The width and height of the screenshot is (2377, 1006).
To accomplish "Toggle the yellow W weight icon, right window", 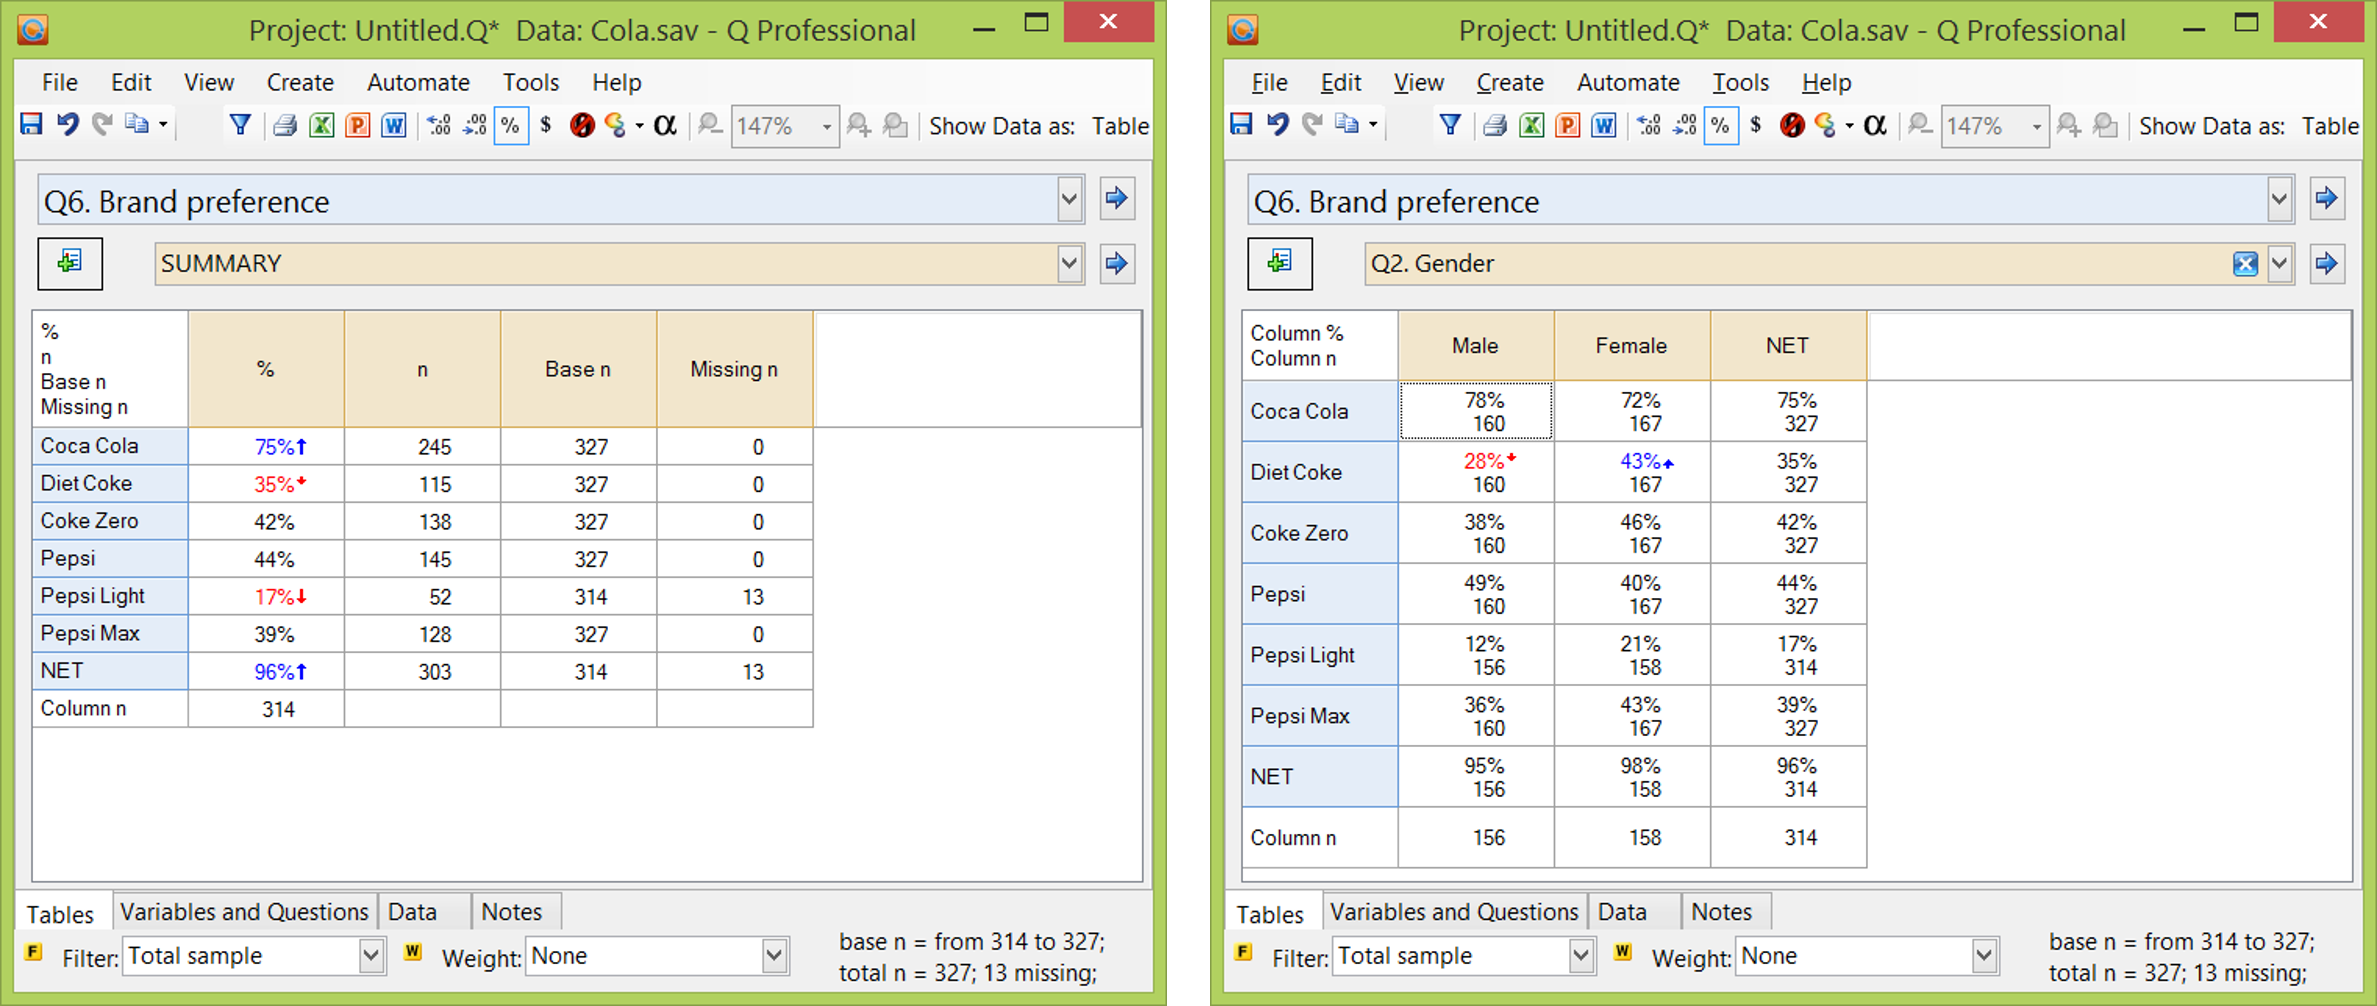I will 1623,952.
